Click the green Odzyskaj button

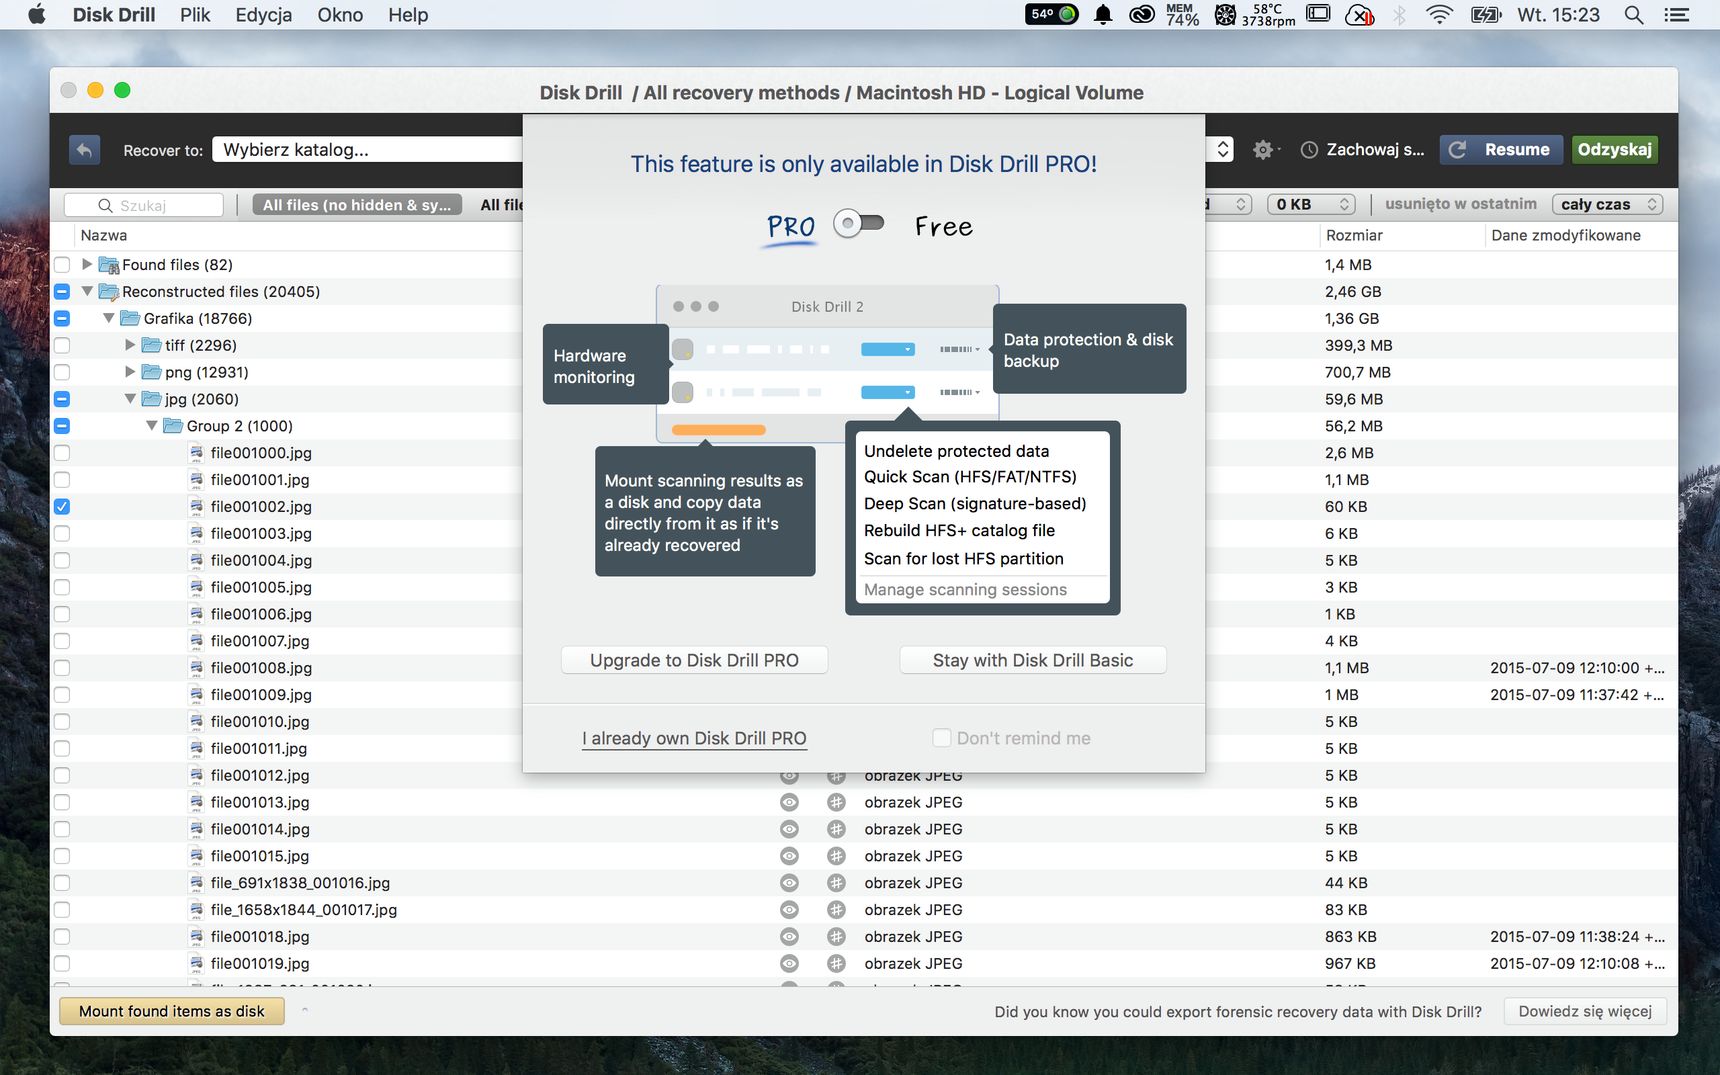pyautogui.click(x=1614, y=150)
